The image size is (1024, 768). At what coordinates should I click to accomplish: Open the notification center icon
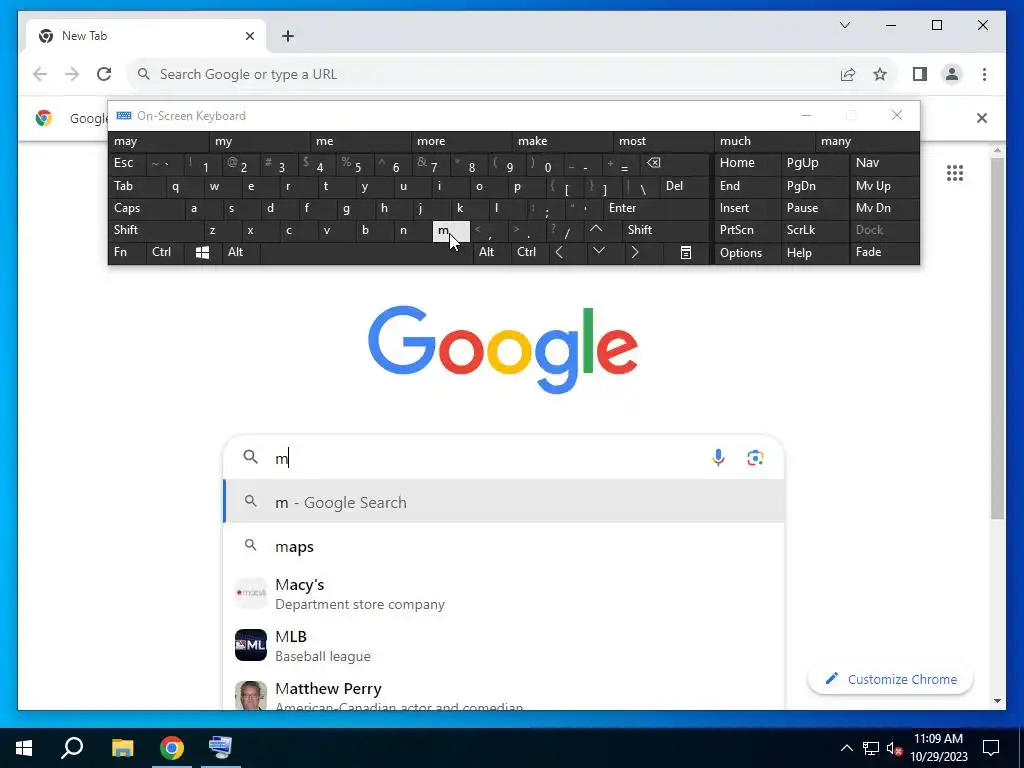tap(991, 748)
